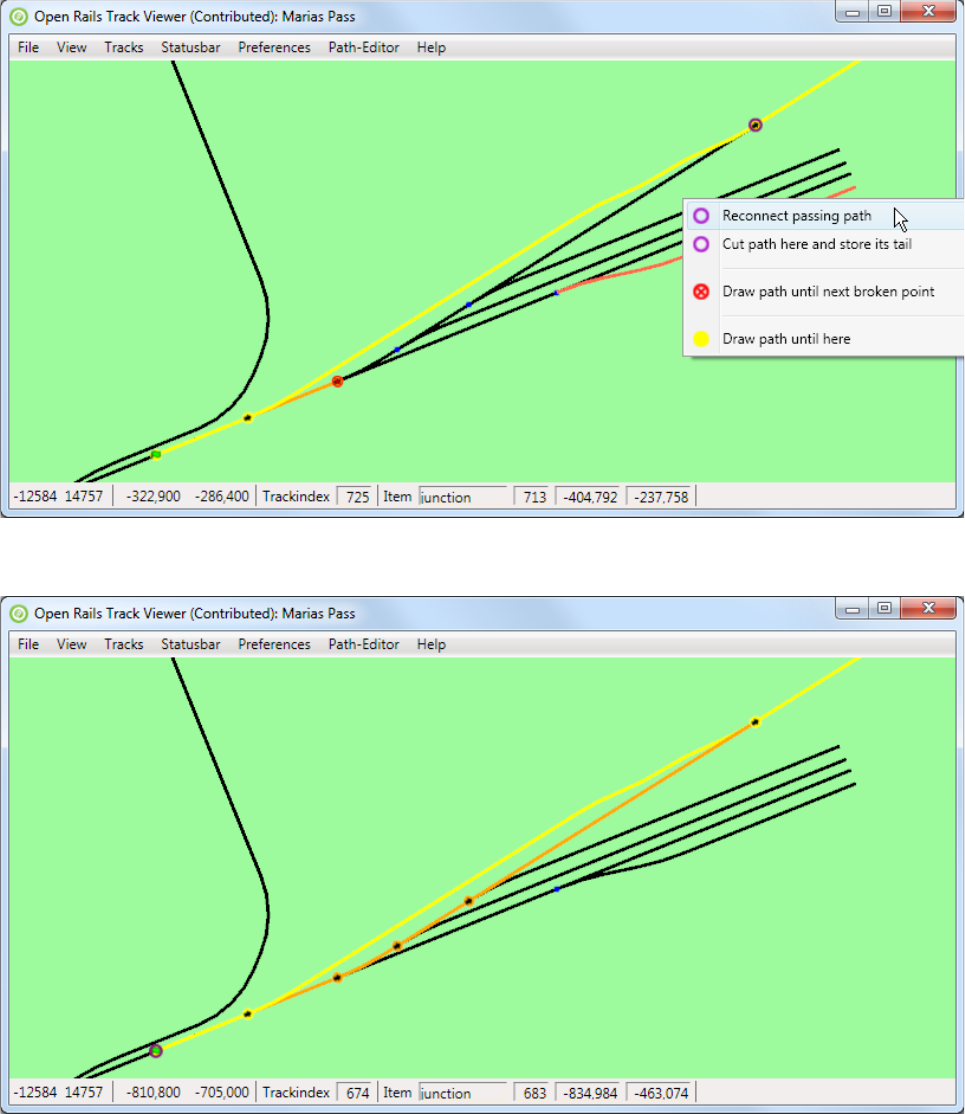
Task: Select purple-ringed junction node in upper window
Action: (x=755, y=125)
